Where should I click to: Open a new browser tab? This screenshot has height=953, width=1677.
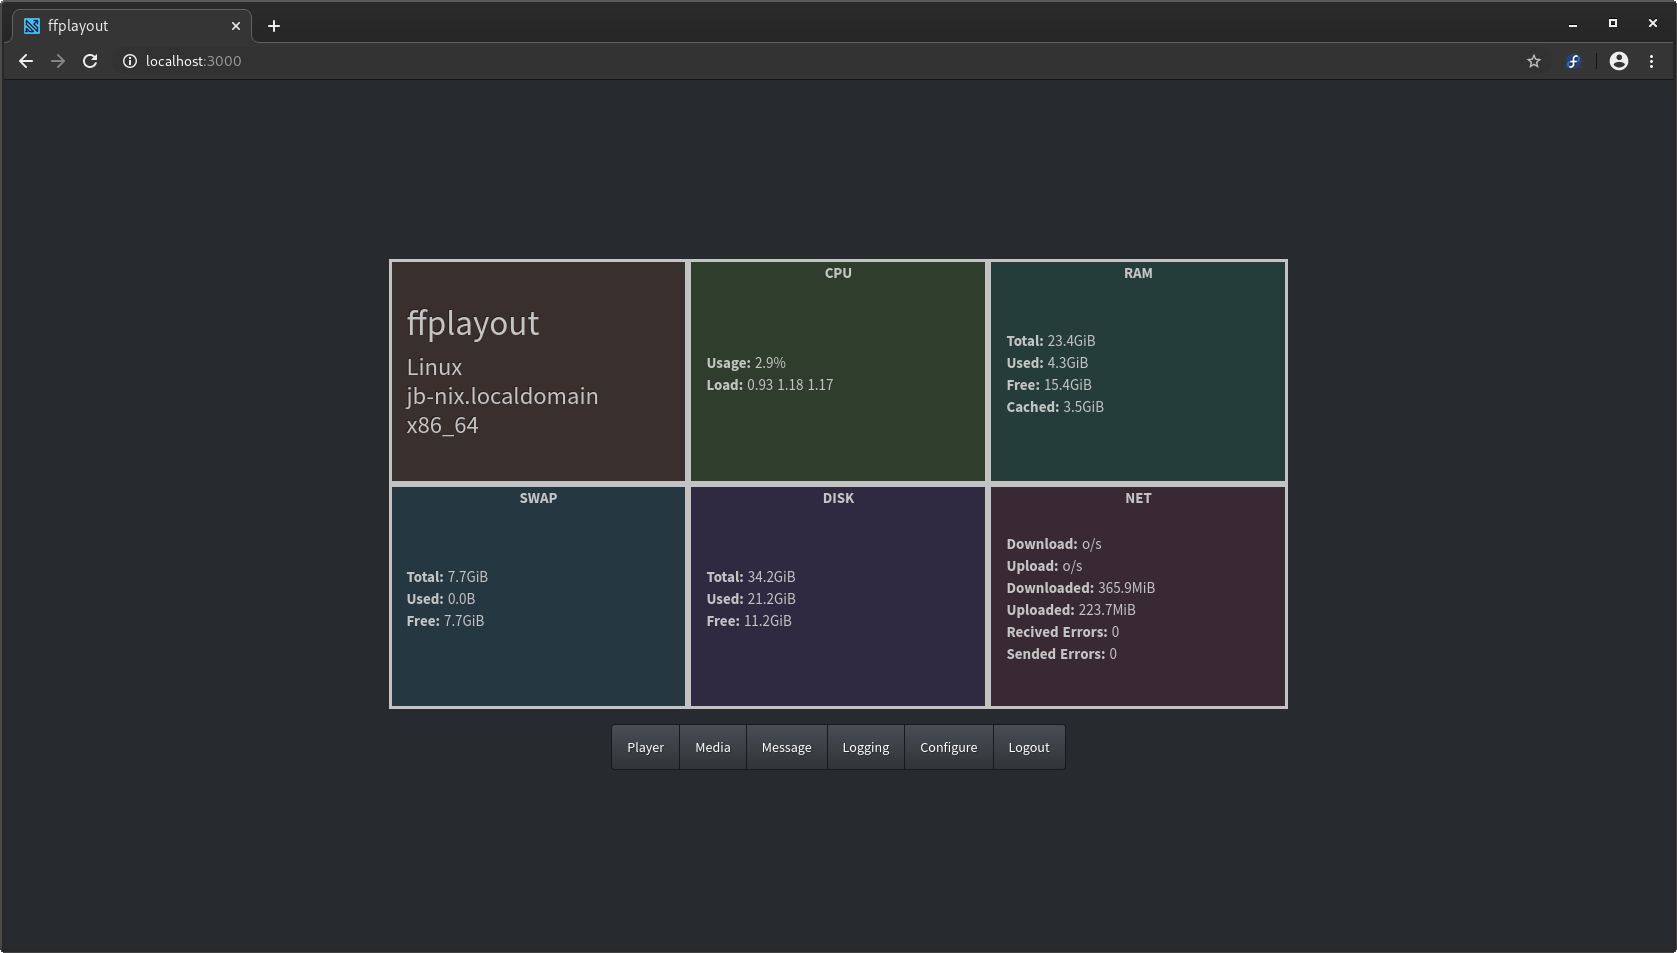coord(274,26)
